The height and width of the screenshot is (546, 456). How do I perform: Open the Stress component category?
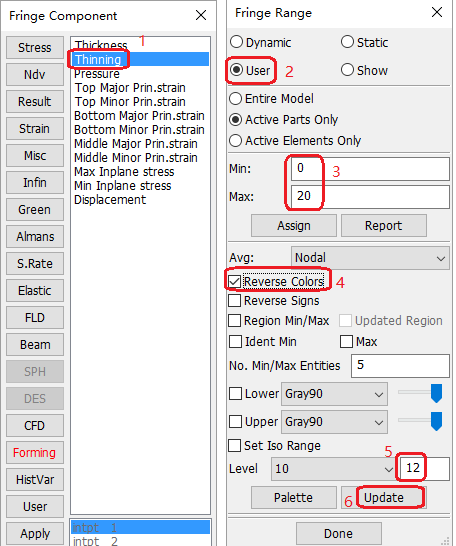(x=35, y=48)
